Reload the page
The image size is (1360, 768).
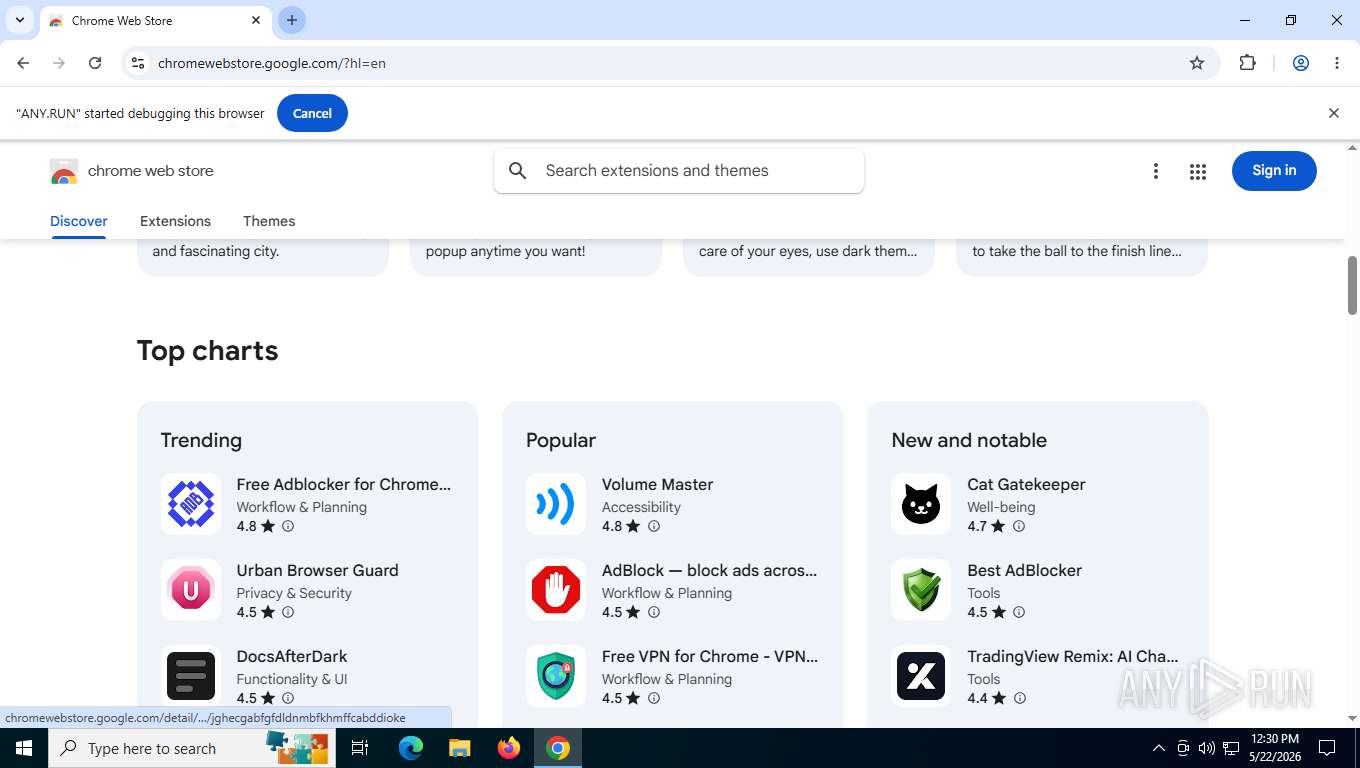click(95, 63)
